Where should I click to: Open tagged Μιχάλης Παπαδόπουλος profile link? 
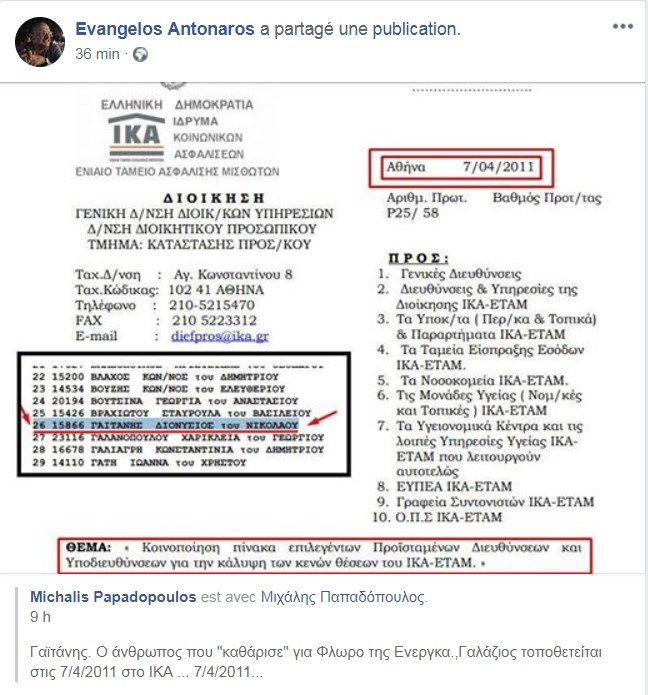coord(343,597)
